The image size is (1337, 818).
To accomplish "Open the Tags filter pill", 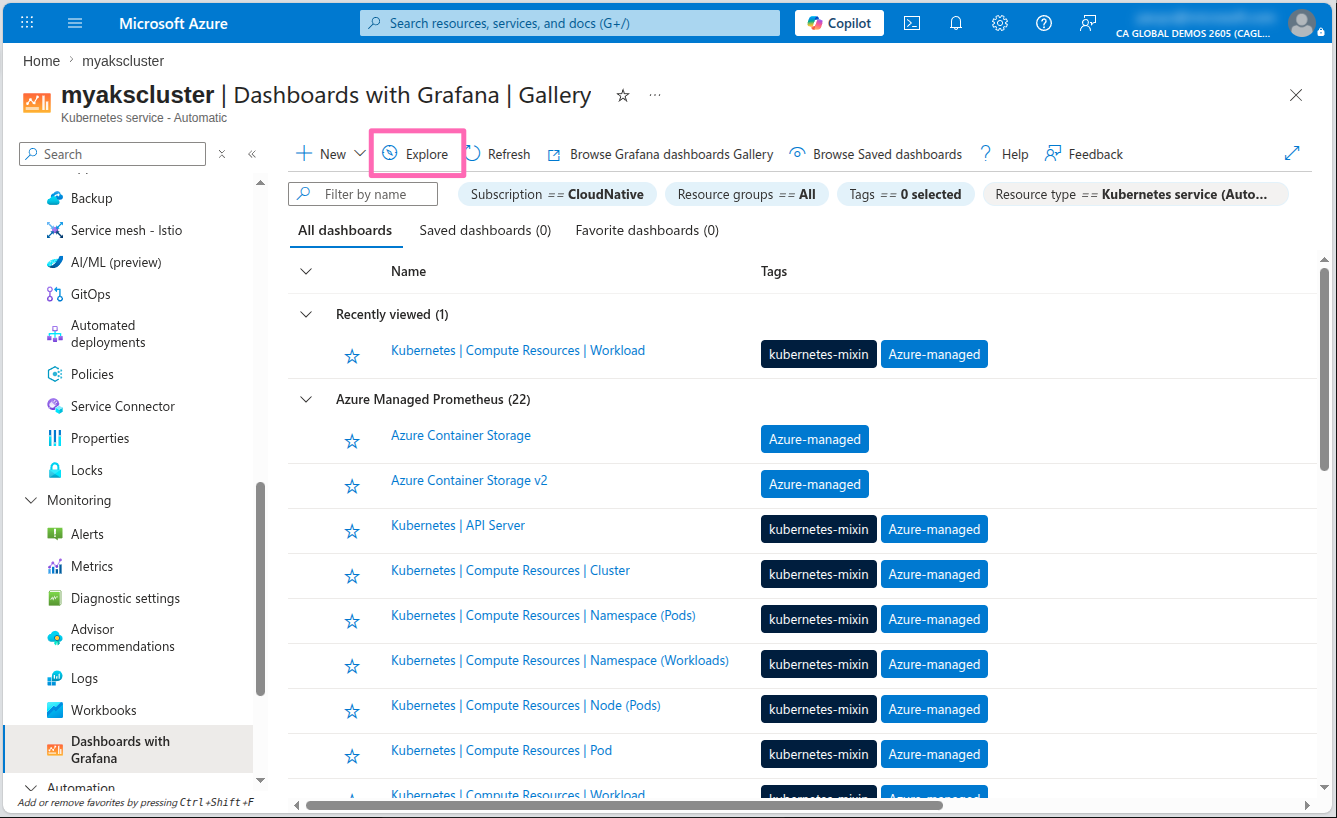I will [906, 194].
